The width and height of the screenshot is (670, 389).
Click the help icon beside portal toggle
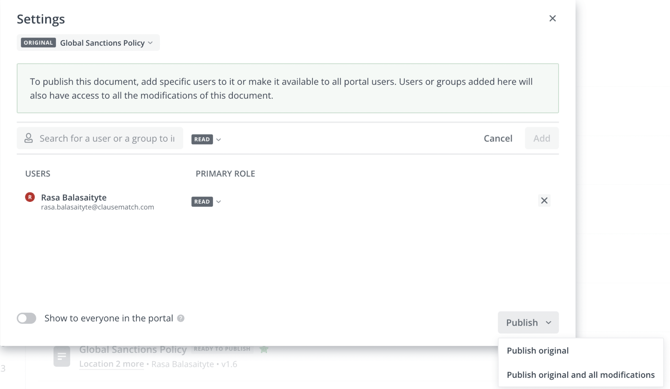181,318
